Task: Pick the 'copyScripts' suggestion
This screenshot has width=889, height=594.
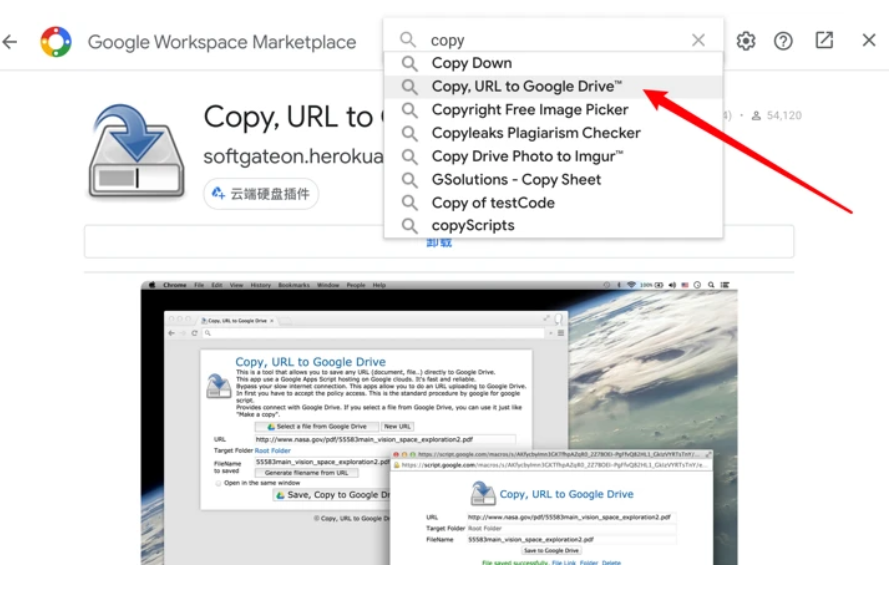Action: click(553, 226)
